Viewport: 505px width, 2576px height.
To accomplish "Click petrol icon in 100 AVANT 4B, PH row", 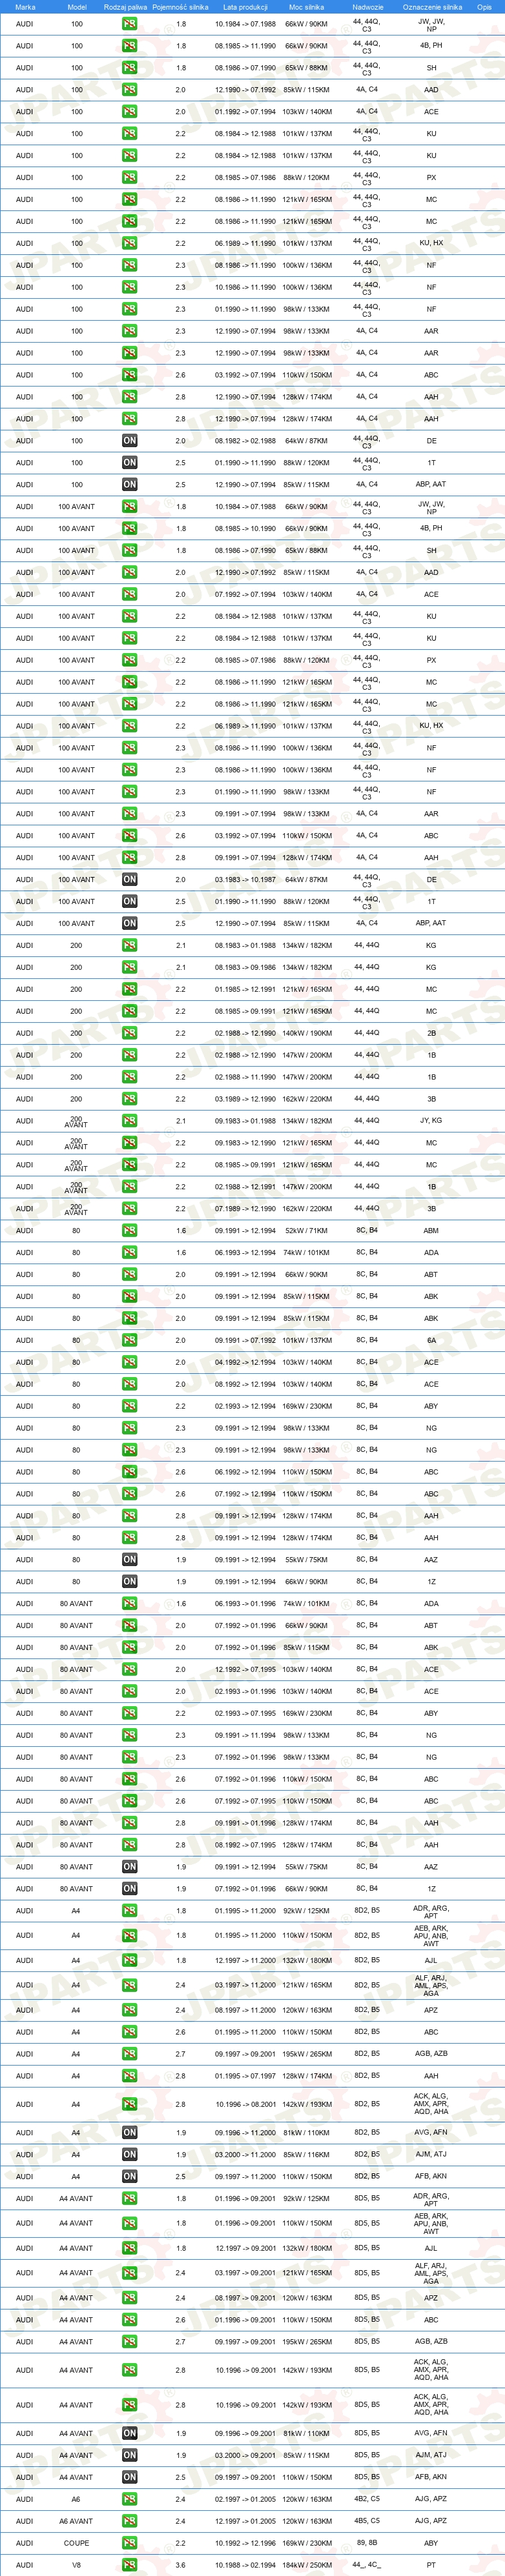I will [x=129, y=528].
